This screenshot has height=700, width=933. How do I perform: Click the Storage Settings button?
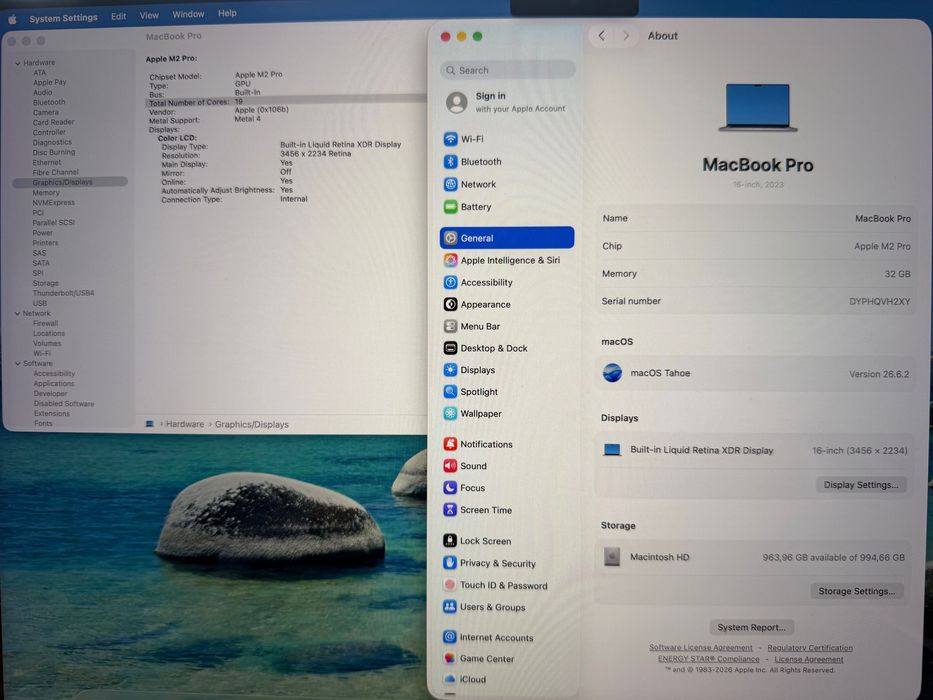[856, 591]
